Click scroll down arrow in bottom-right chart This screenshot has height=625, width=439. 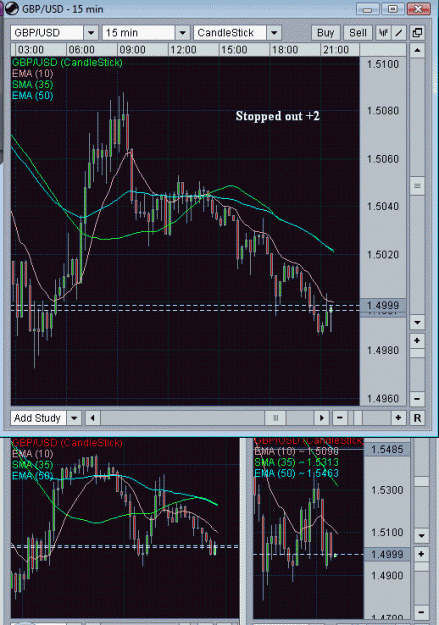pos(422,536)
